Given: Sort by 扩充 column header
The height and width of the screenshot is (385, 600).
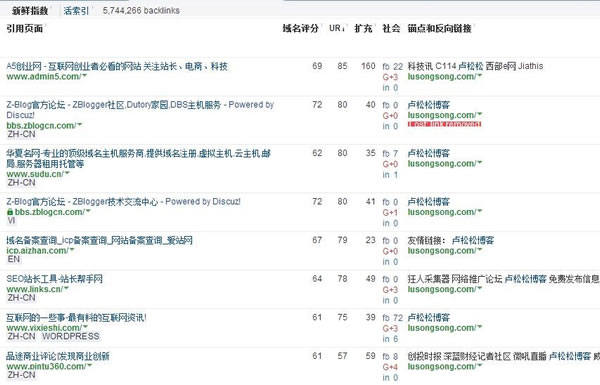Looking at the screenshot, I should click(363, 28).
